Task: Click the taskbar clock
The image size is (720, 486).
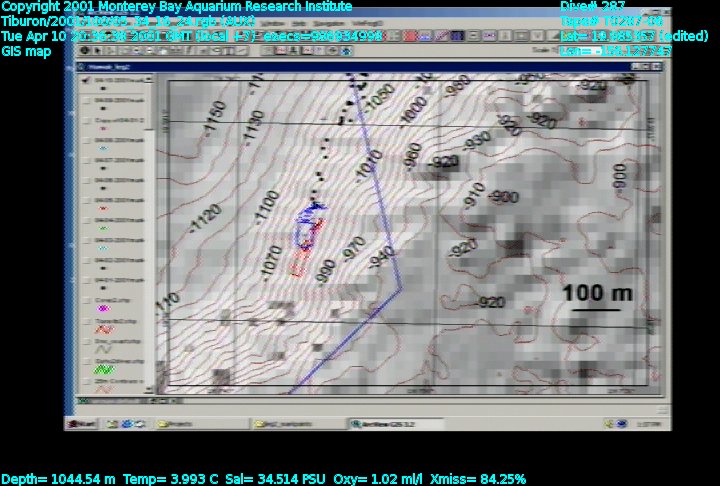Action: point(651,424)
